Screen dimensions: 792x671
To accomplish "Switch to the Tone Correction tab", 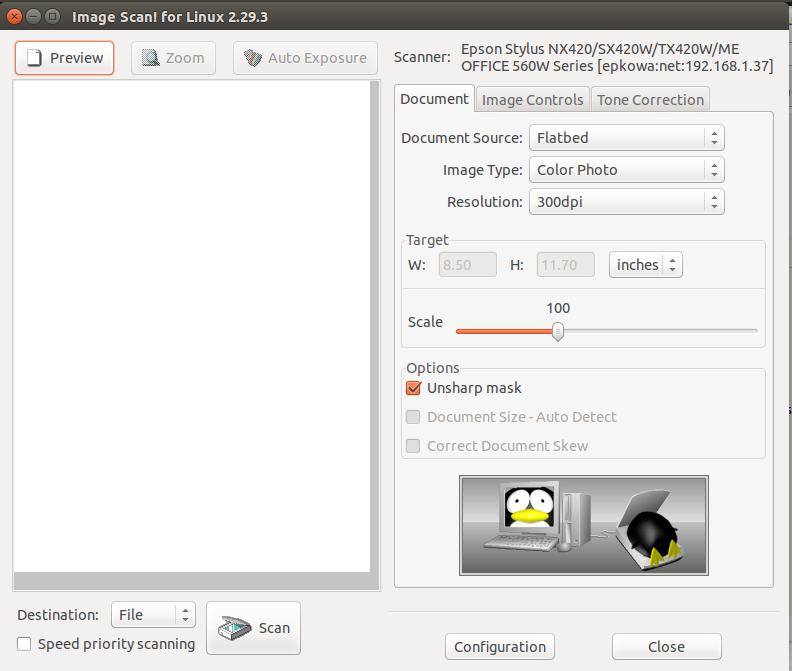I will [650, 100].
